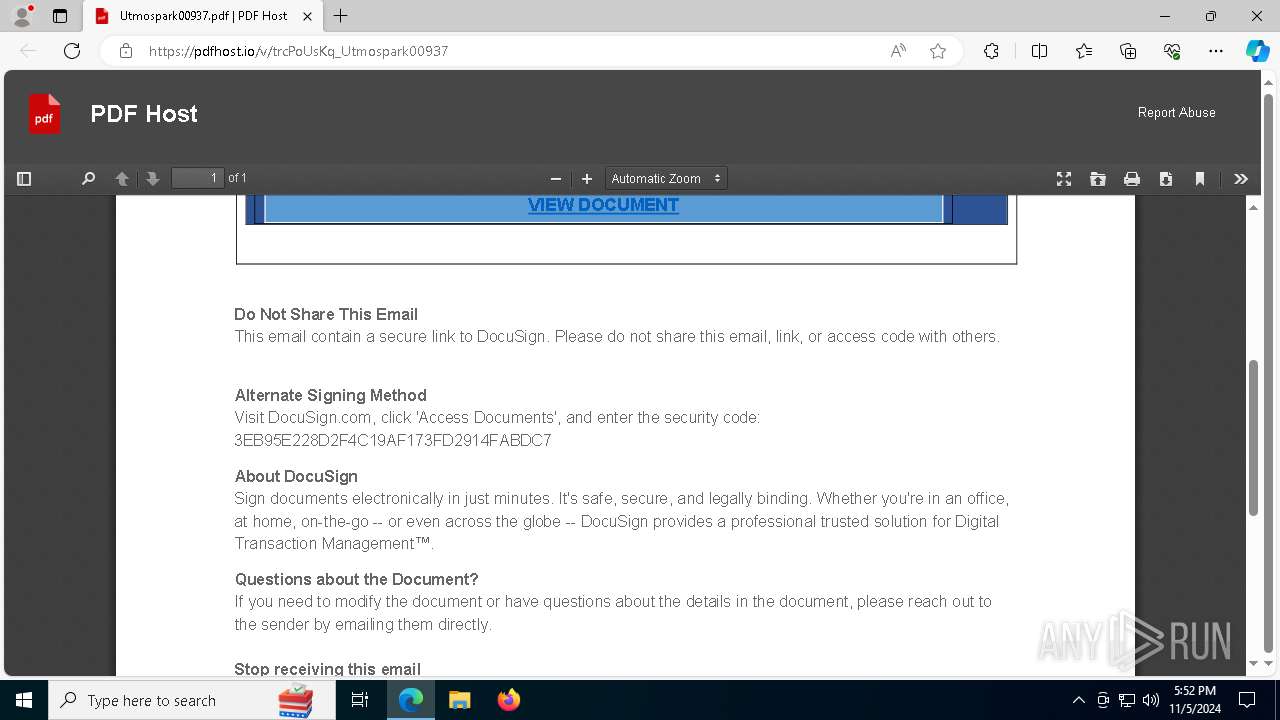Click 'About DocuSign' heading
1280x720 pixels.
(x=296, y=476)
